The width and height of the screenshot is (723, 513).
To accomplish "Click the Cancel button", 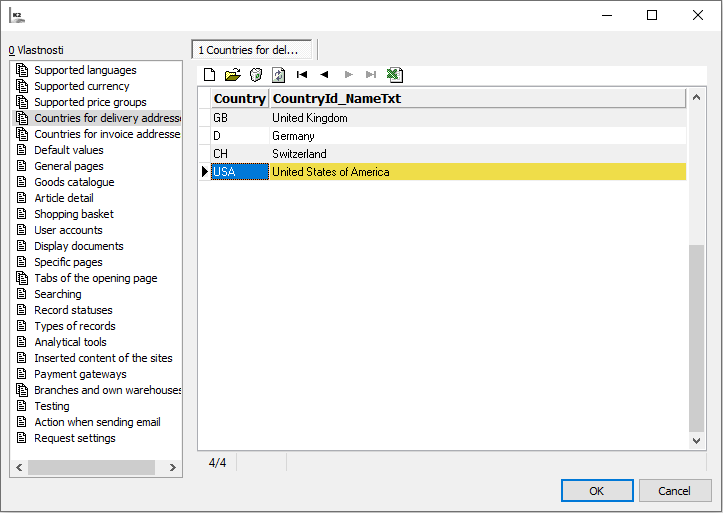I will tap(675, 491).
